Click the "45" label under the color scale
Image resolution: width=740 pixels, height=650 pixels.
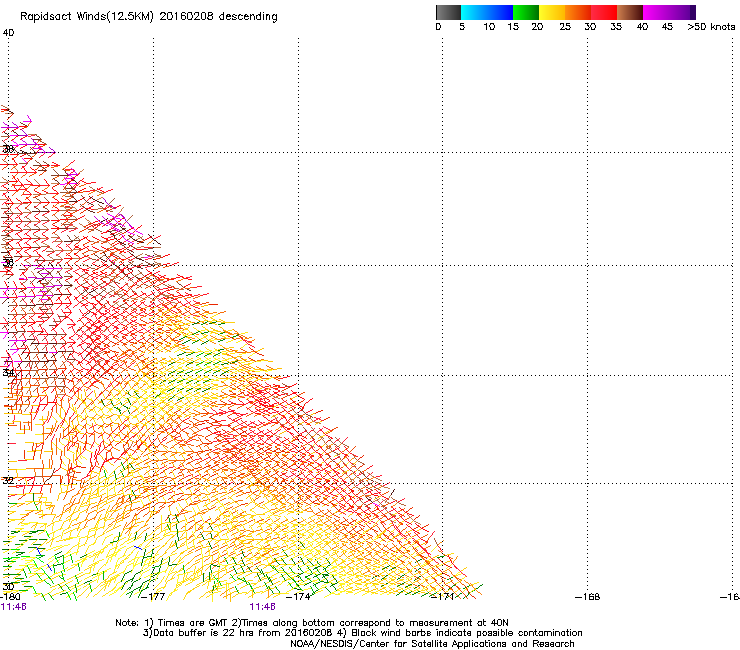click(667, 27)
